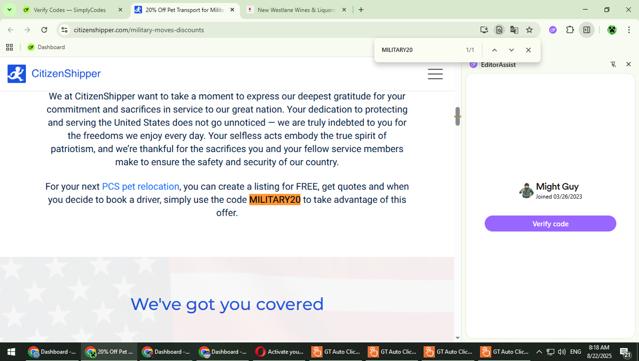Open the volume icon in system tray
The image size is (639, 361).
[562, 352]
